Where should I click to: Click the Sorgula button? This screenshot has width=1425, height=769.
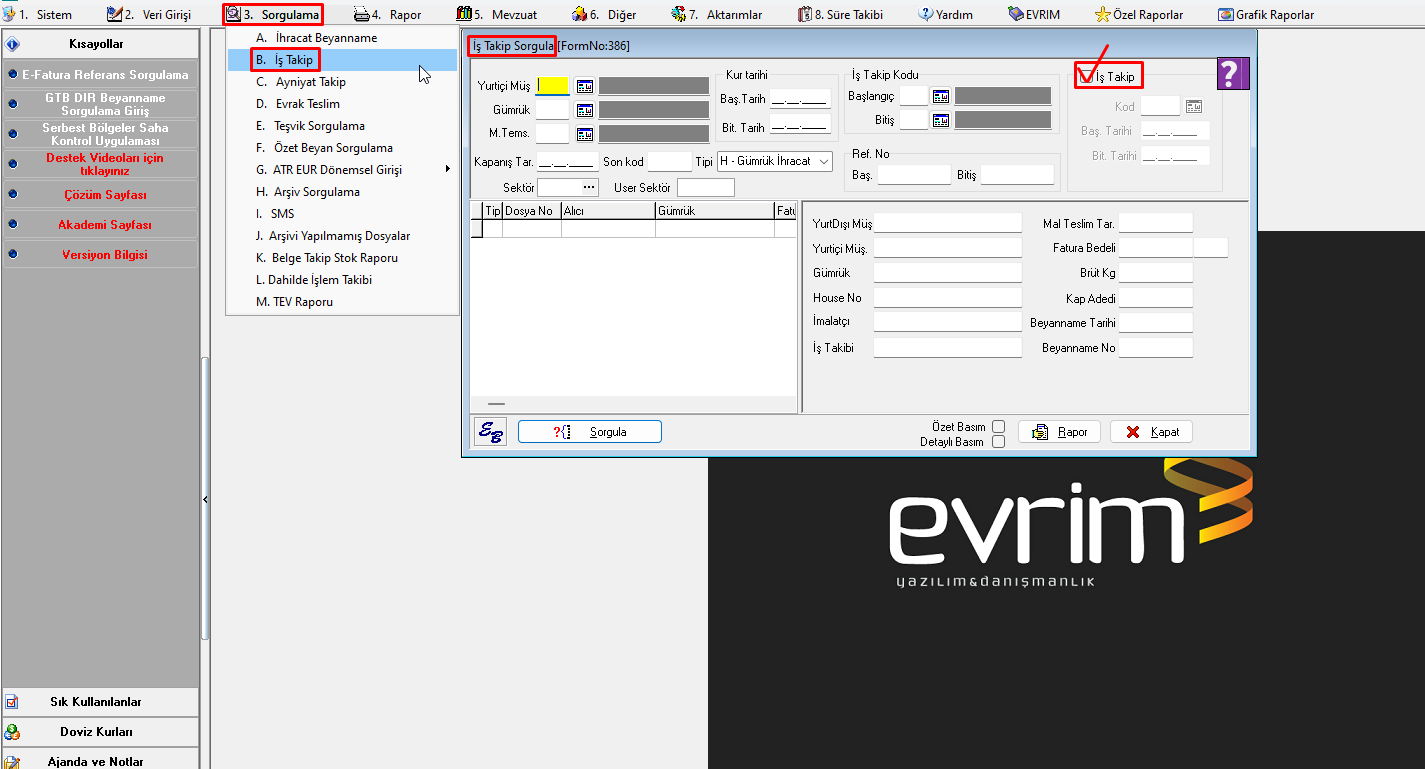(x=590, y=432)
